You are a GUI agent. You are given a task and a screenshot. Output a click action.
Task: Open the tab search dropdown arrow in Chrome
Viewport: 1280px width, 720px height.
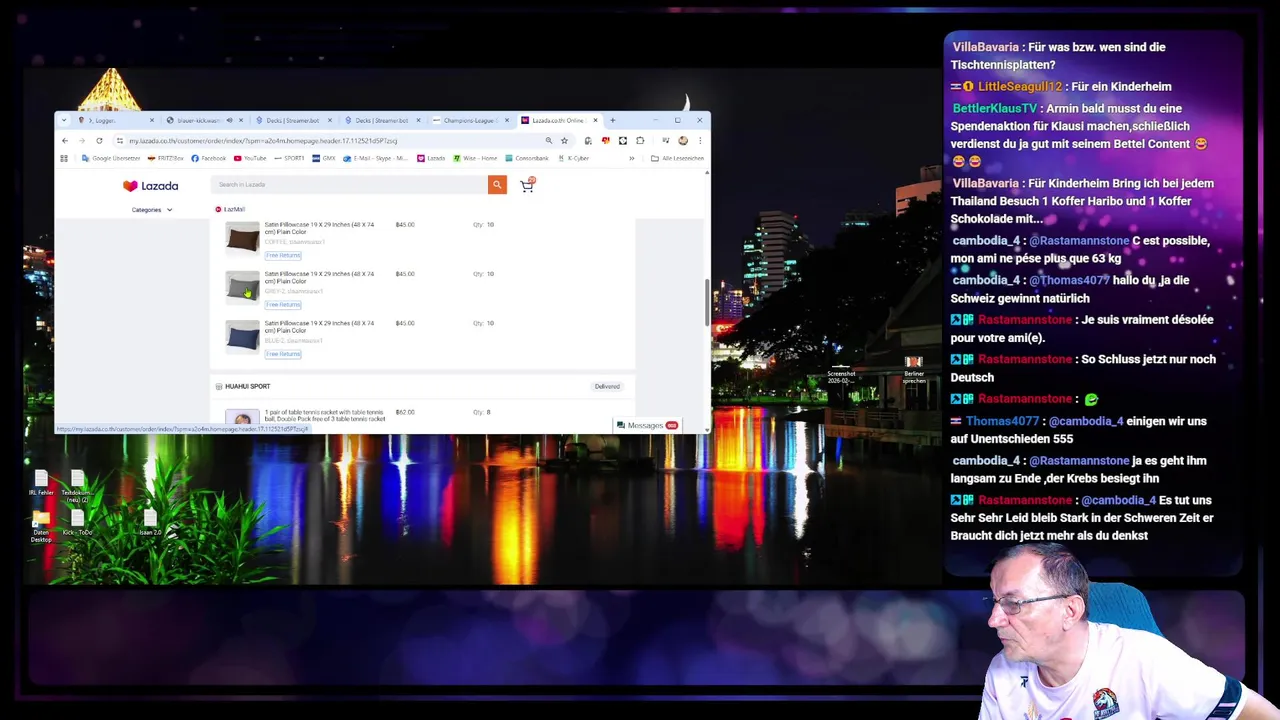[64, 121]
